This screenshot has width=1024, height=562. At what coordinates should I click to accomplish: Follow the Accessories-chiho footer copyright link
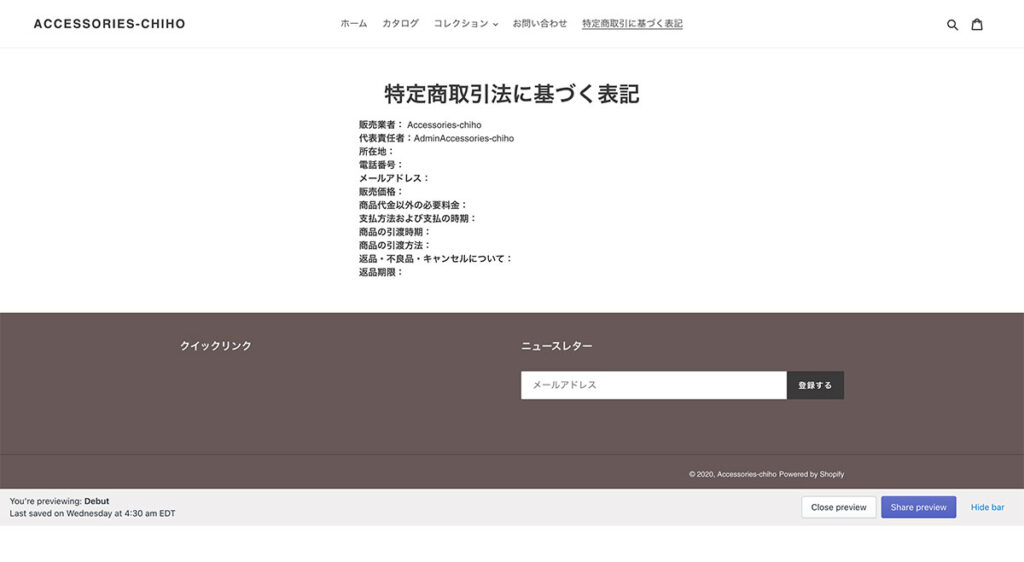tap(746, 474)
